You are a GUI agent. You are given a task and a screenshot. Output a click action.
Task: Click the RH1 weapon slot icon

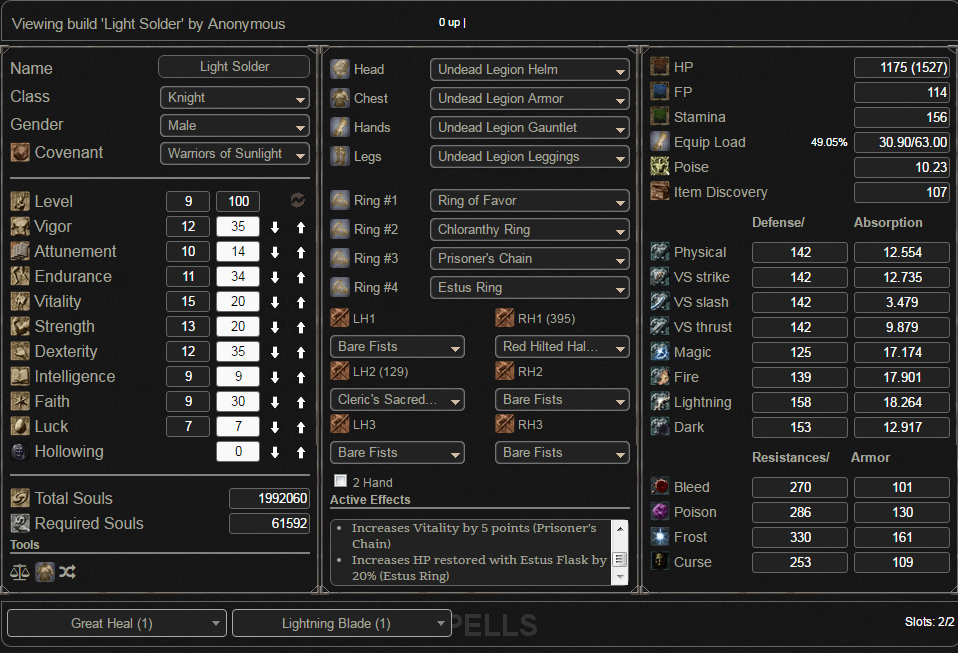(x=505, y=318)
